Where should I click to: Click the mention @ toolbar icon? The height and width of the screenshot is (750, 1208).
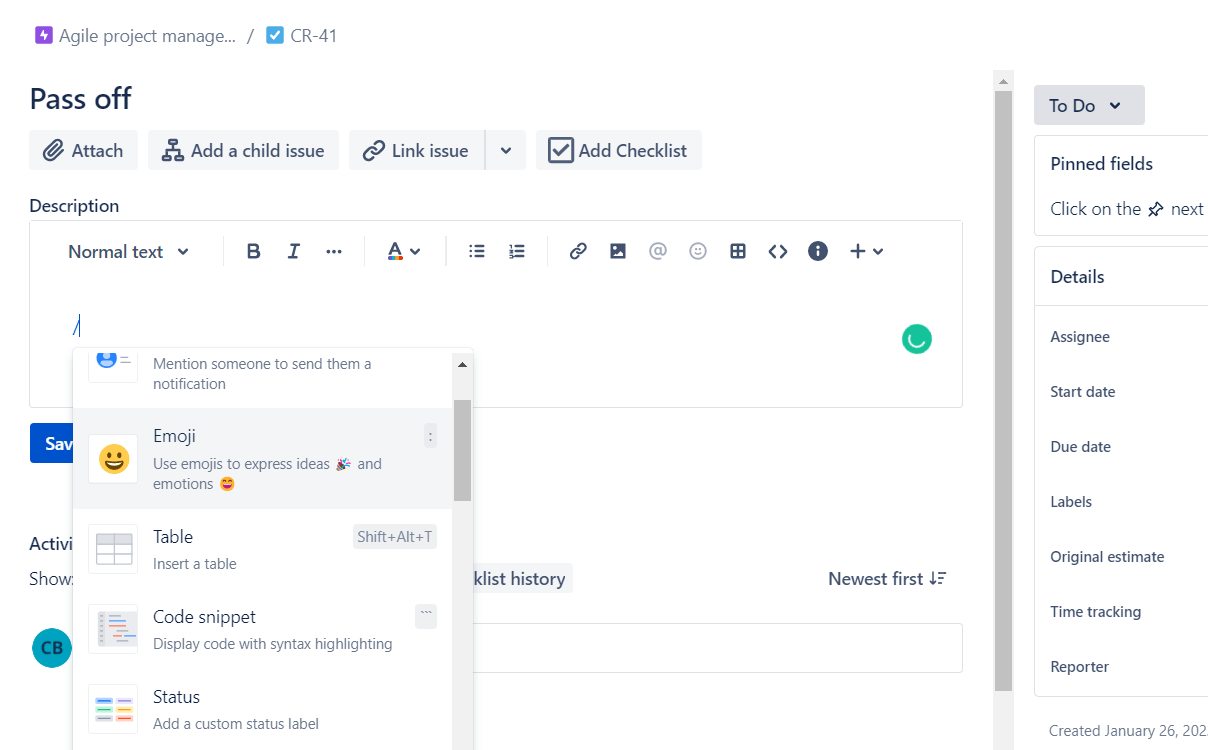[x=657, y=252]
